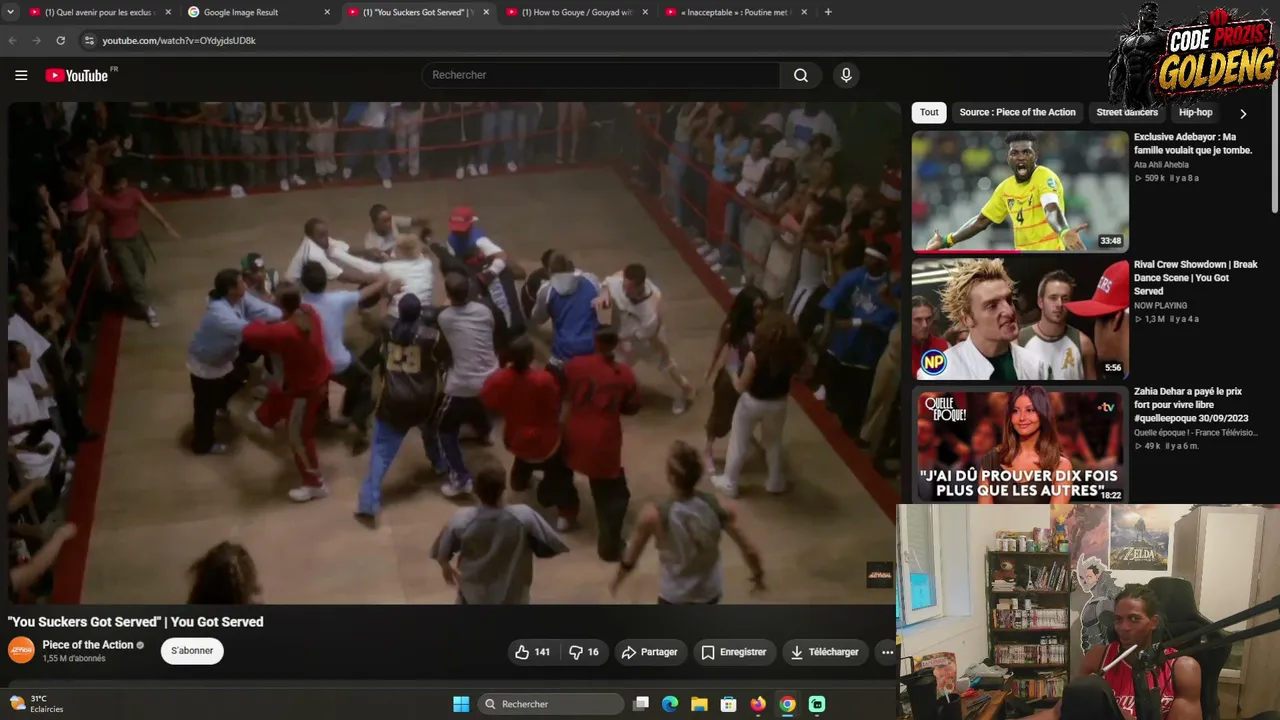1280x720 pixels.
Task: Close the Google Image Result tab
Action: pyautogui.click(x=327, y=12)
